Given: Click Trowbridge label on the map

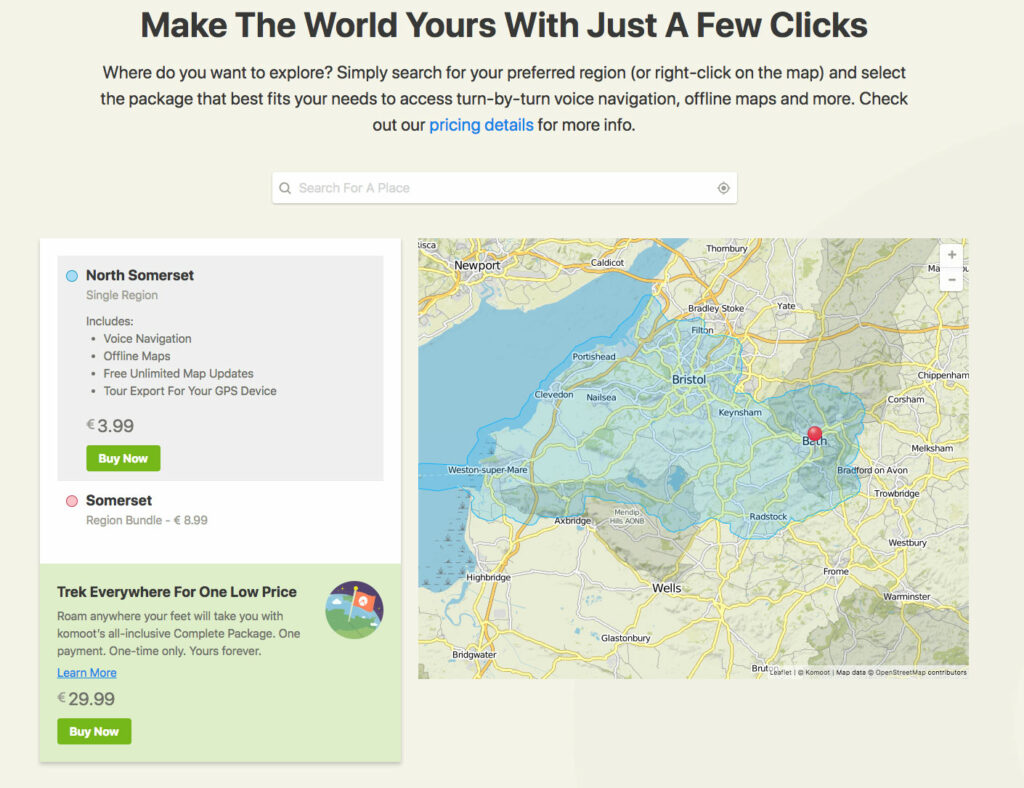Looking at the screenshot, I should 897,493.
